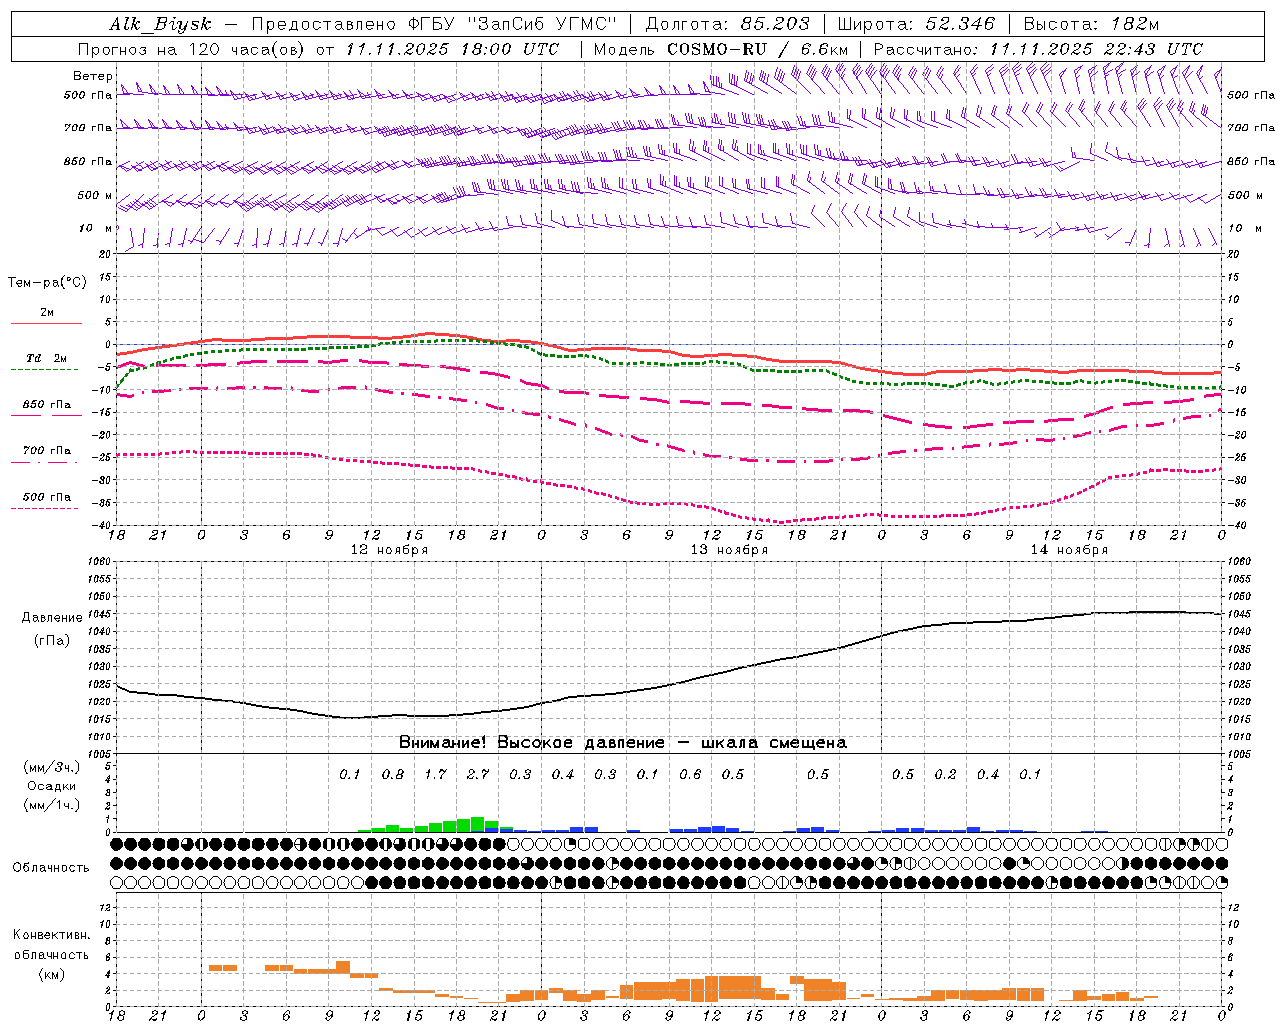
Task: Click the Тем-ра(°C) axis title
Action: (47, 283)
